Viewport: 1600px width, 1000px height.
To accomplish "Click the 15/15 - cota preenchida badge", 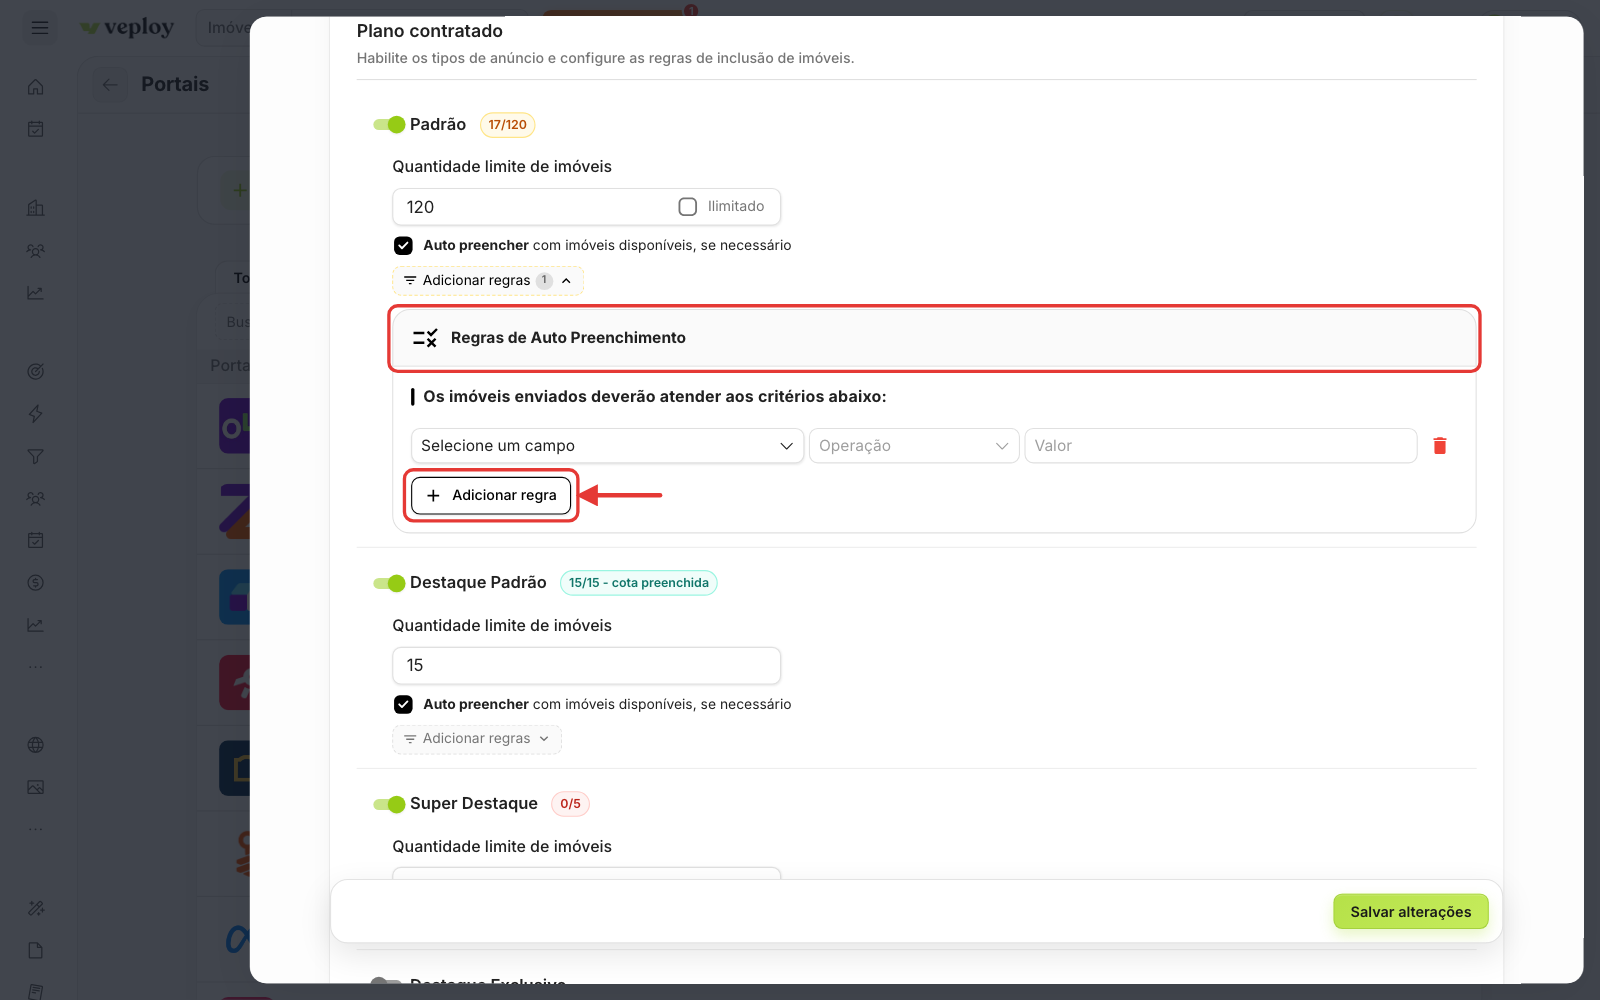I will [639, 583].
